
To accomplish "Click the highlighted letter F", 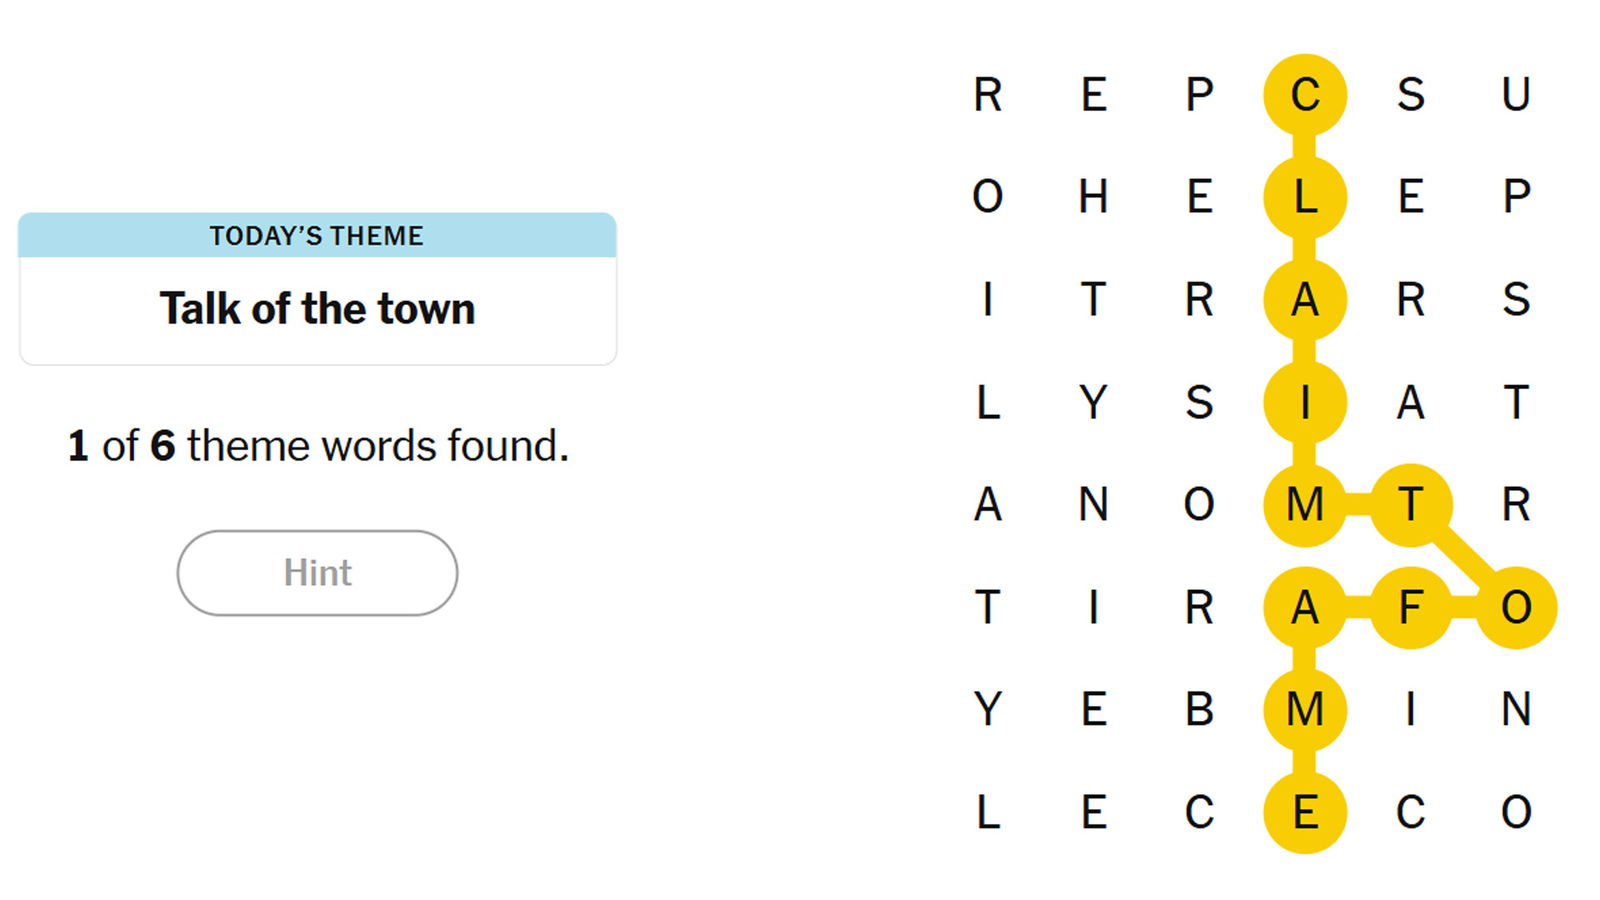I will click(x=1410, y=607).
